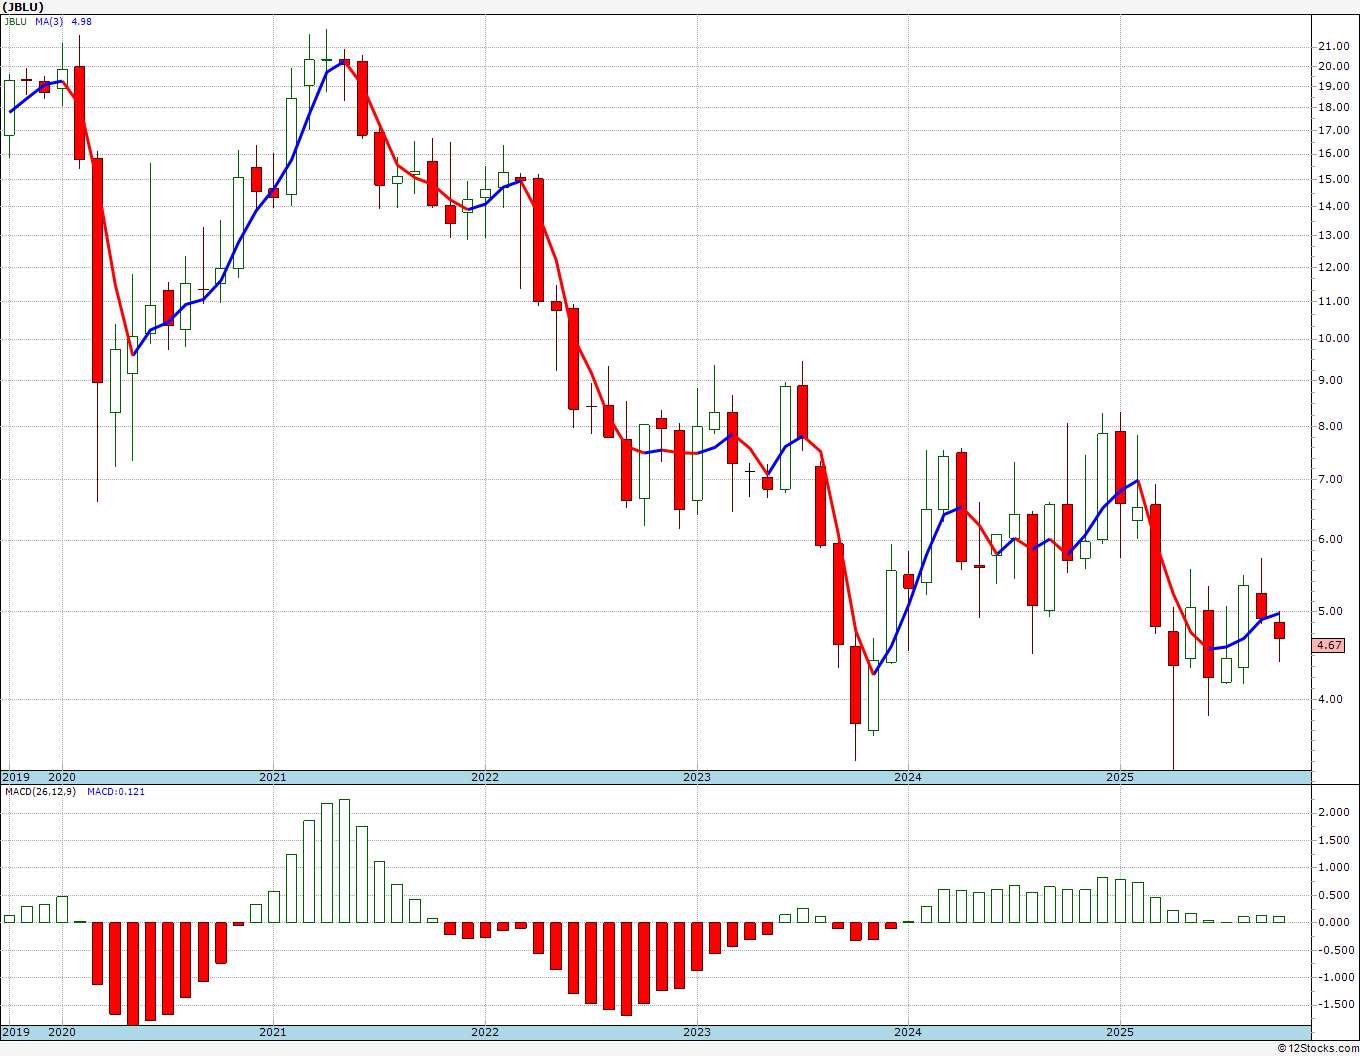Select 2020 on the price chart time axis

click(62, 777)
